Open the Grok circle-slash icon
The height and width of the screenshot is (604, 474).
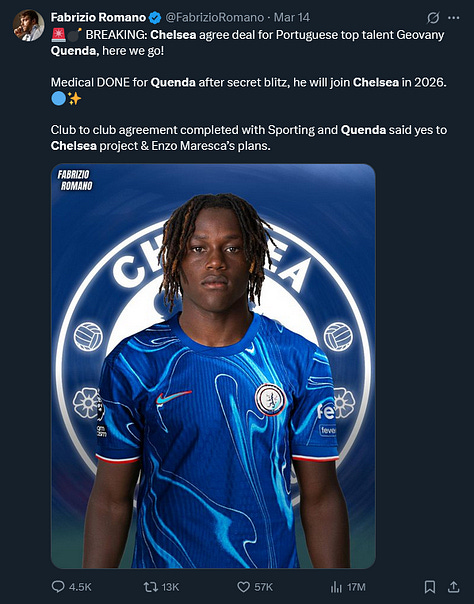(x=433, y=18)
